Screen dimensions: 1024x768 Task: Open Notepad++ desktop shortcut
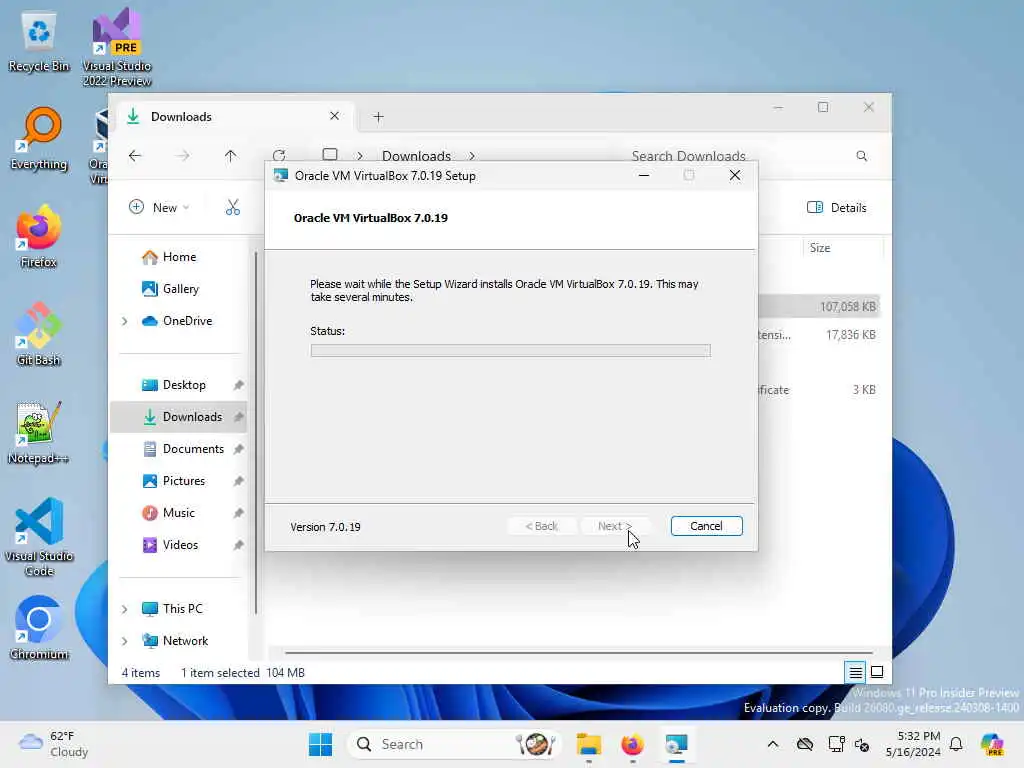tap(39, 432)
